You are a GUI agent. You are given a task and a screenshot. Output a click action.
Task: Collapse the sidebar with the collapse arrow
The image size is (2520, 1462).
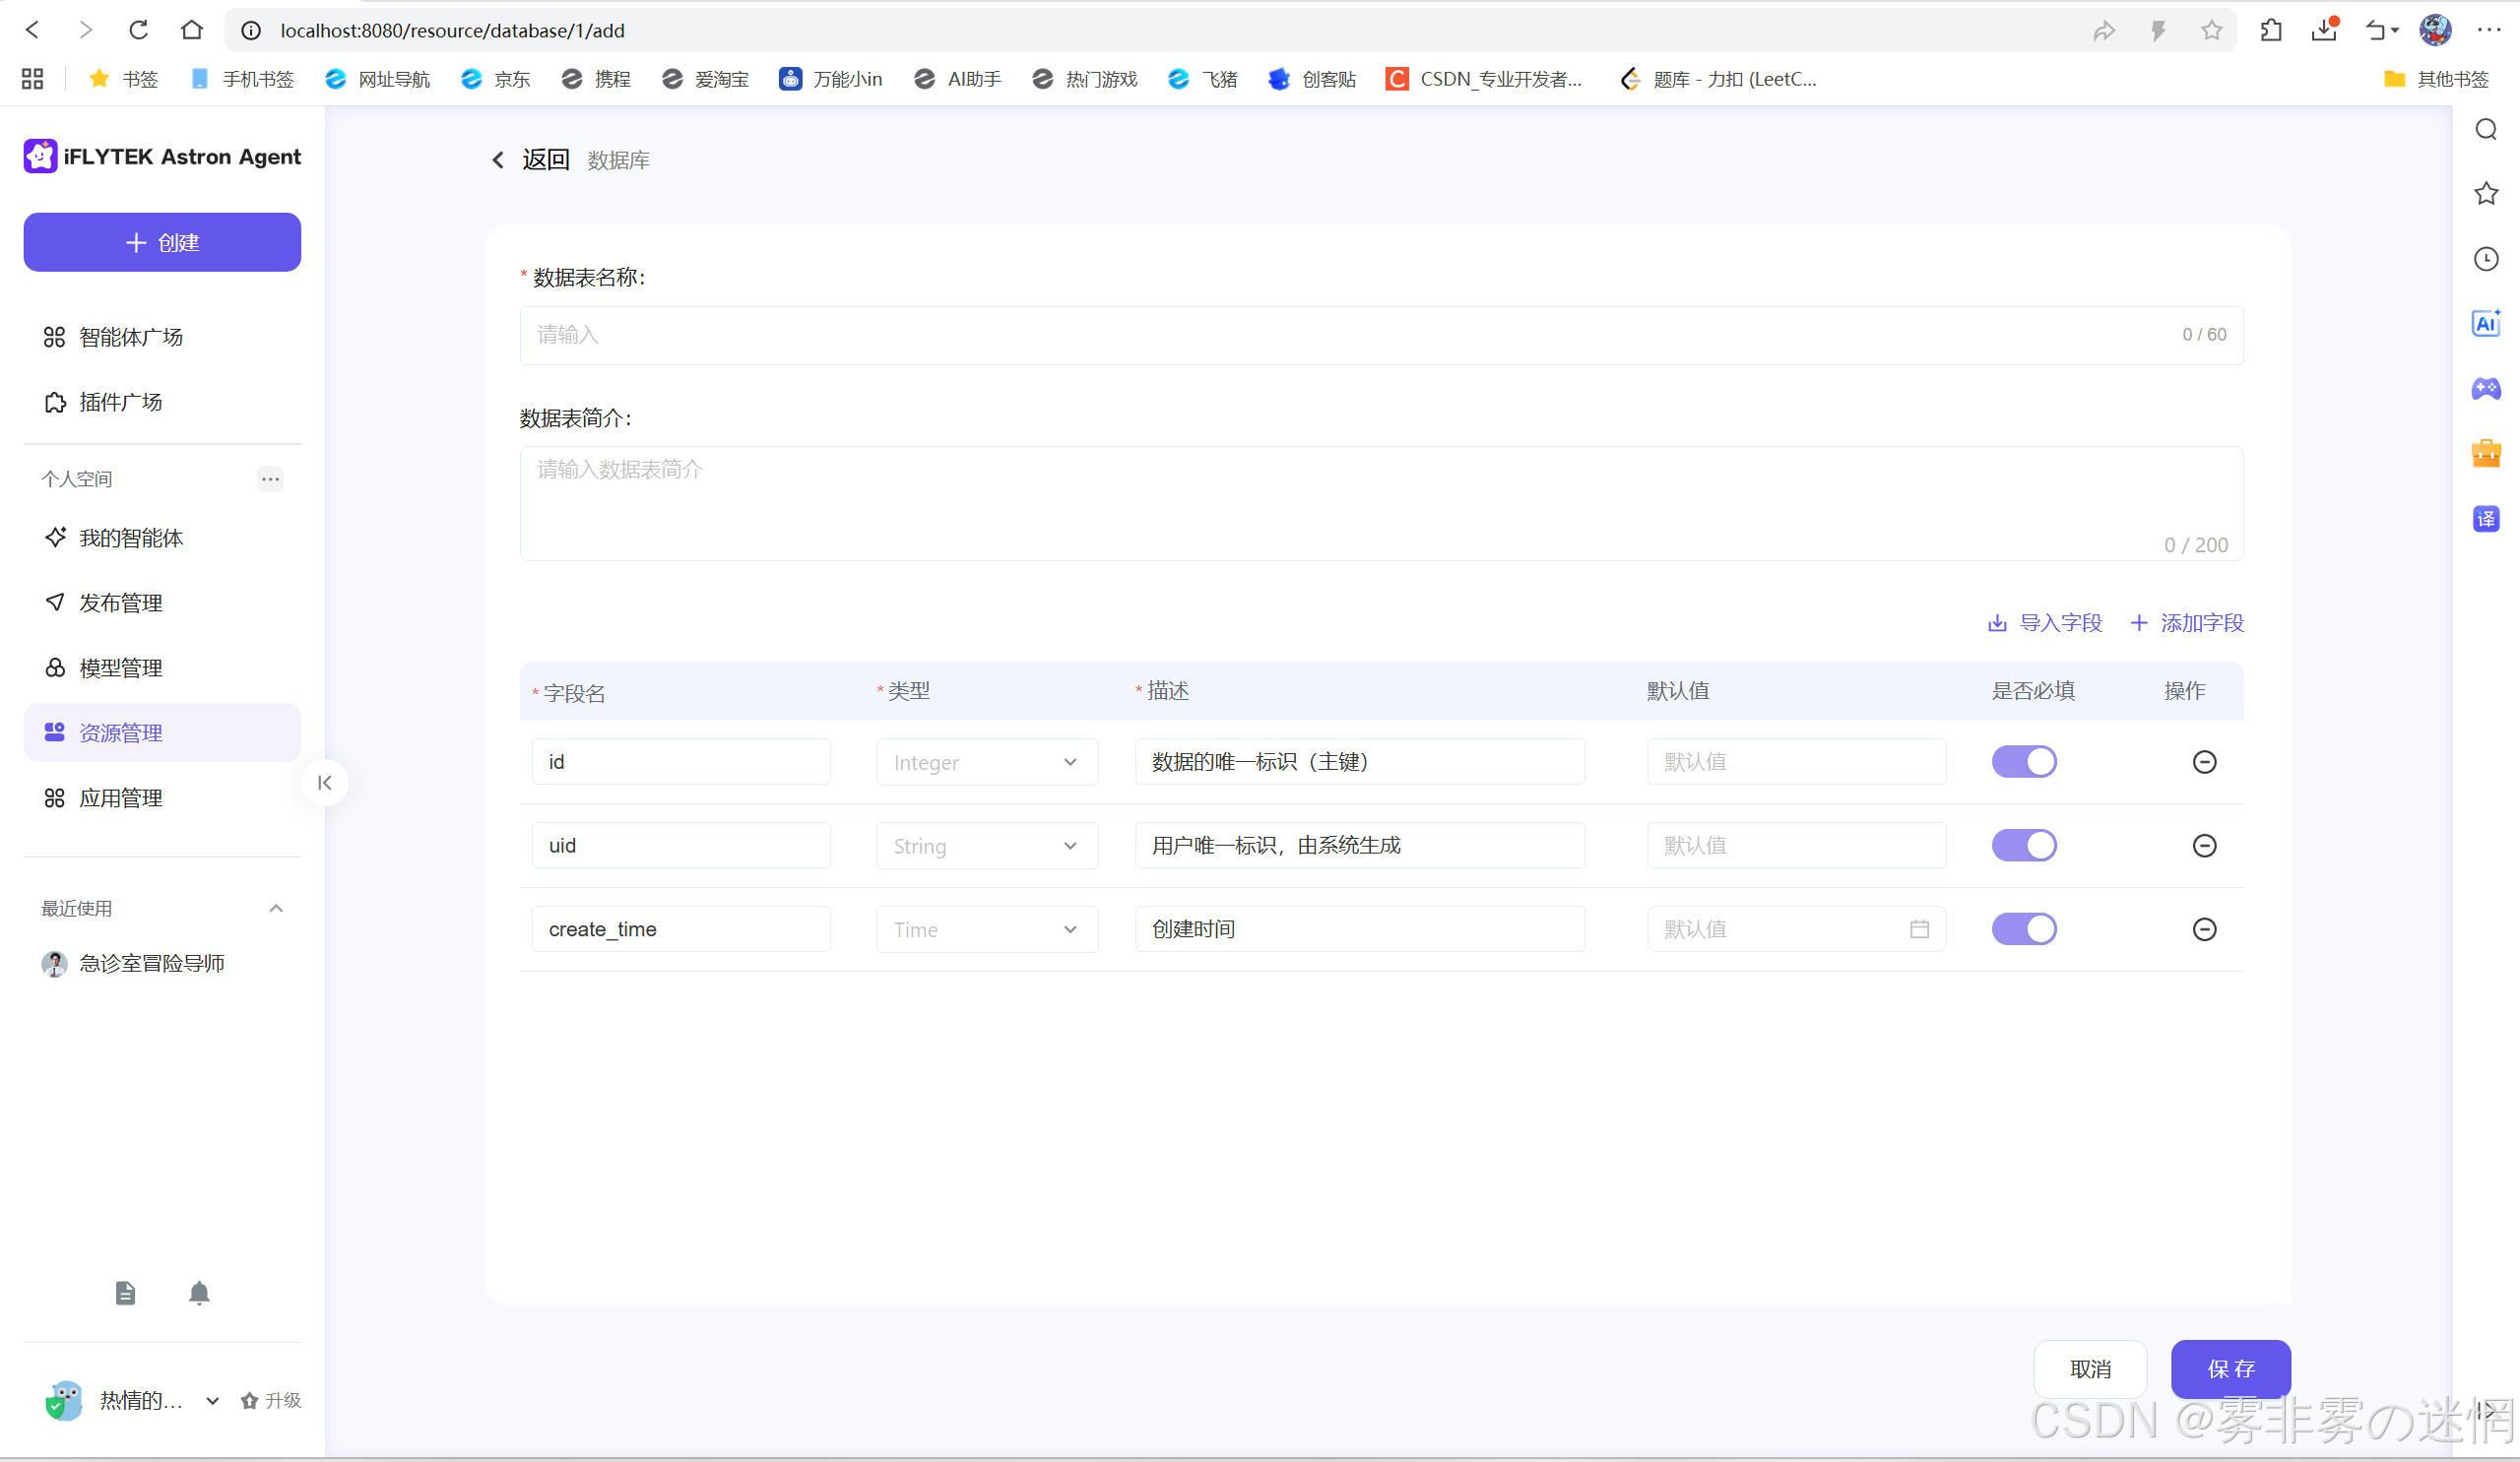(x=325, y=782)
